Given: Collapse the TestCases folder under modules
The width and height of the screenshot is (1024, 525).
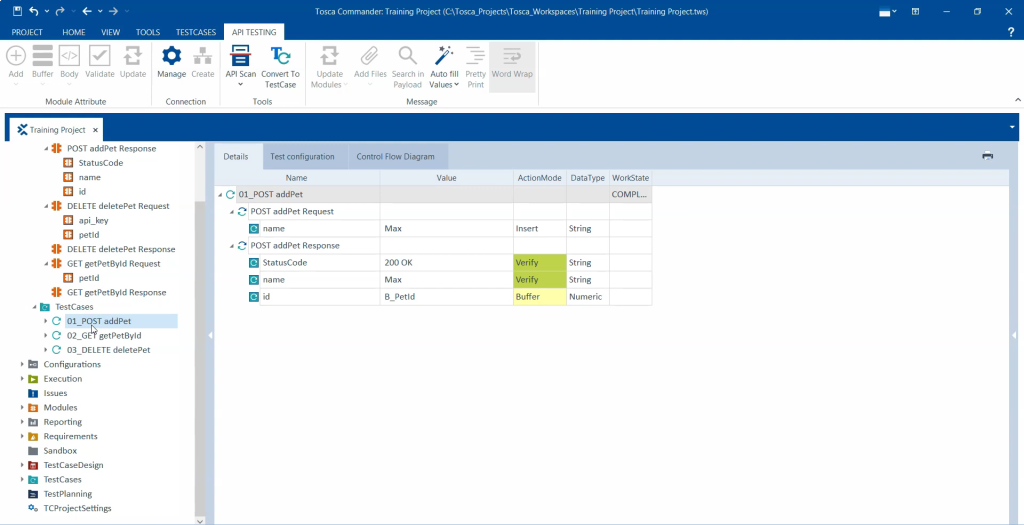Looking at the screenshot, I should coord(34,307).
